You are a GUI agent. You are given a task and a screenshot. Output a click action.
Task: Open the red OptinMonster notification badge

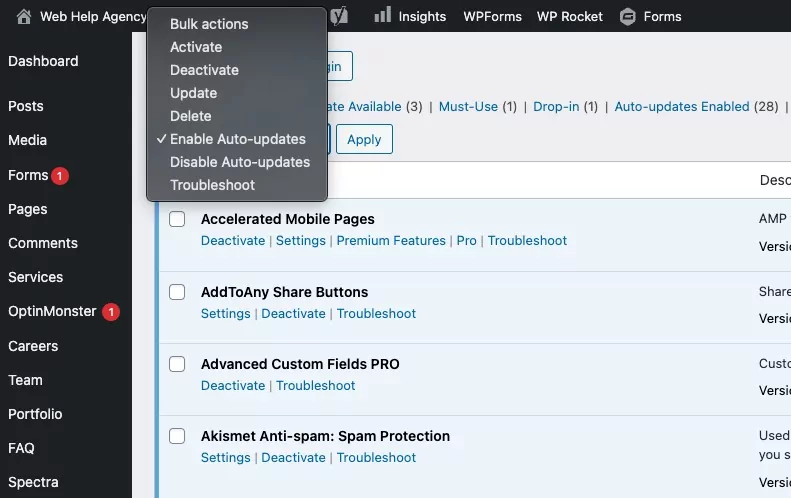pyautogui.click(x=111, y=312)
